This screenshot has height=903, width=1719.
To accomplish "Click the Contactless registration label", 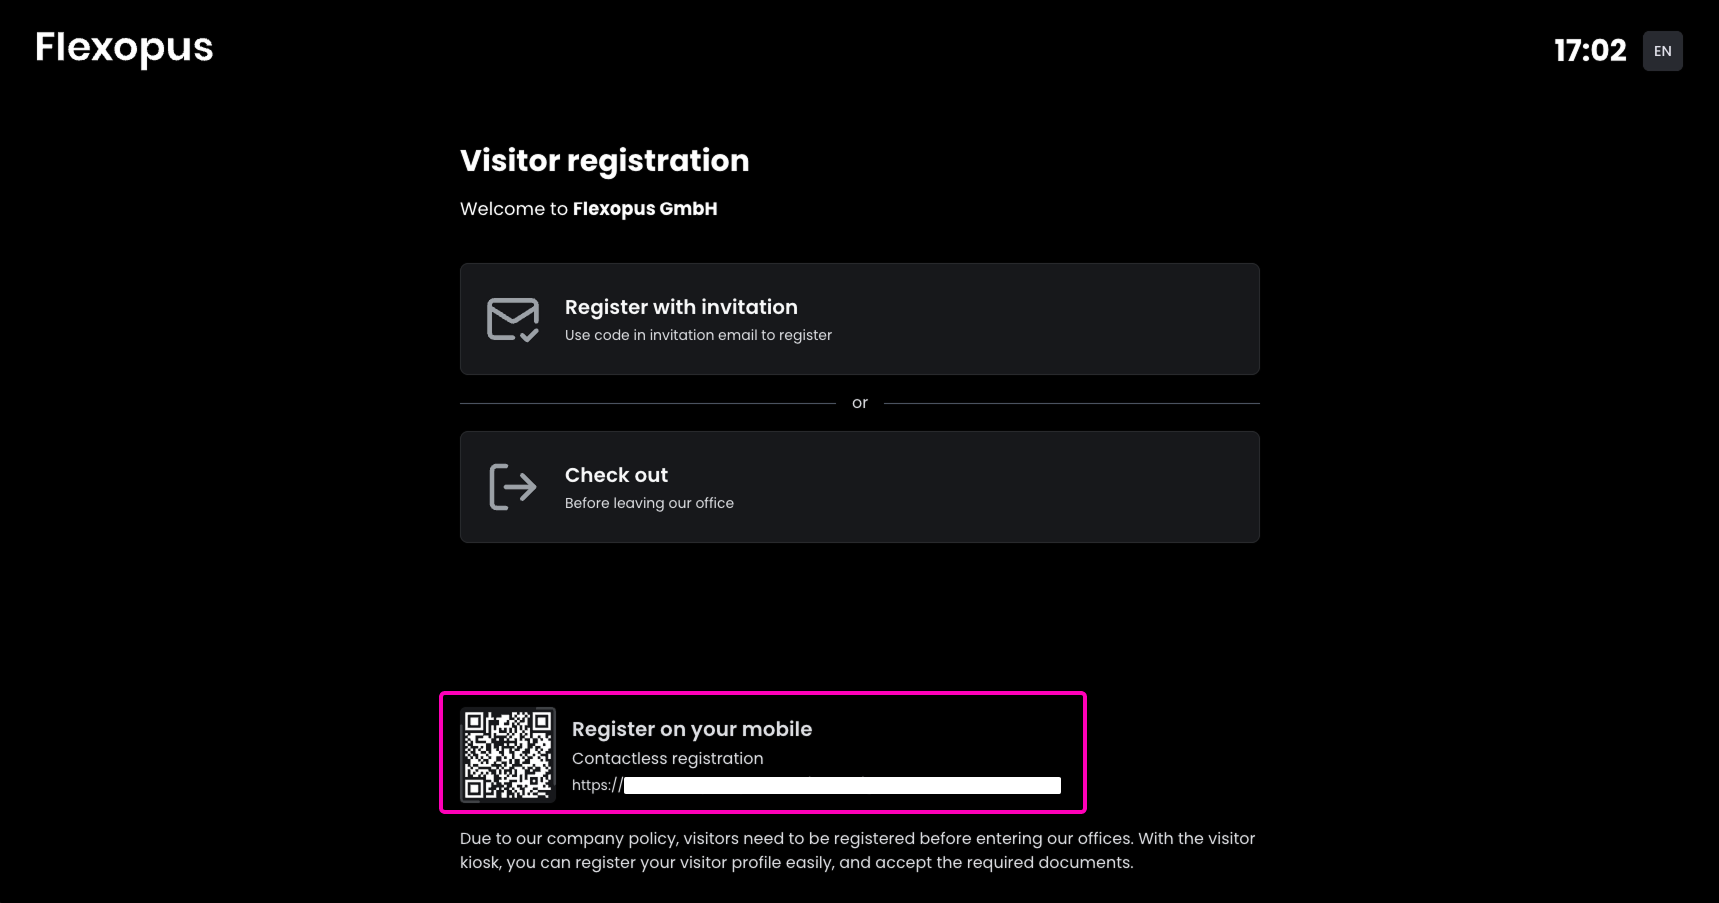I will pos(667,759).
